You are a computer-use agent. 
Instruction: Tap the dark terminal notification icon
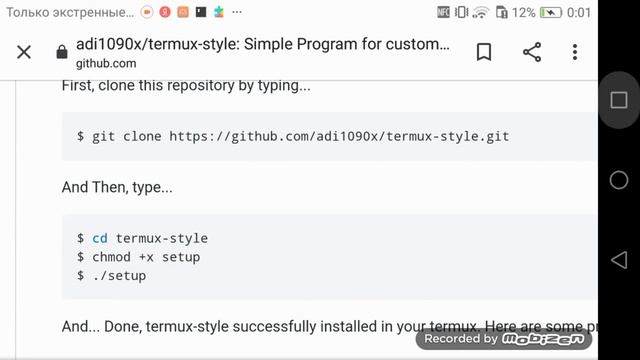click(x=201, y=12)
